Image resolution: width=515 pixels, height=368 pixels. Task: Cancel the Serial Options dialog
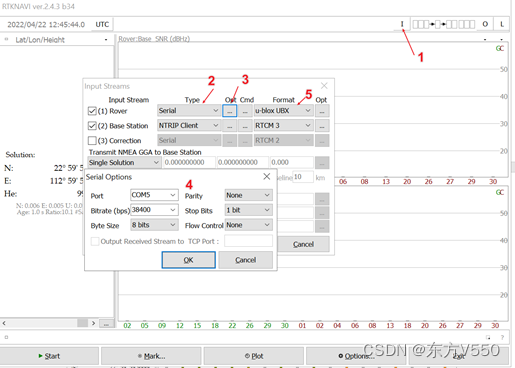click(x=246, y=260)
